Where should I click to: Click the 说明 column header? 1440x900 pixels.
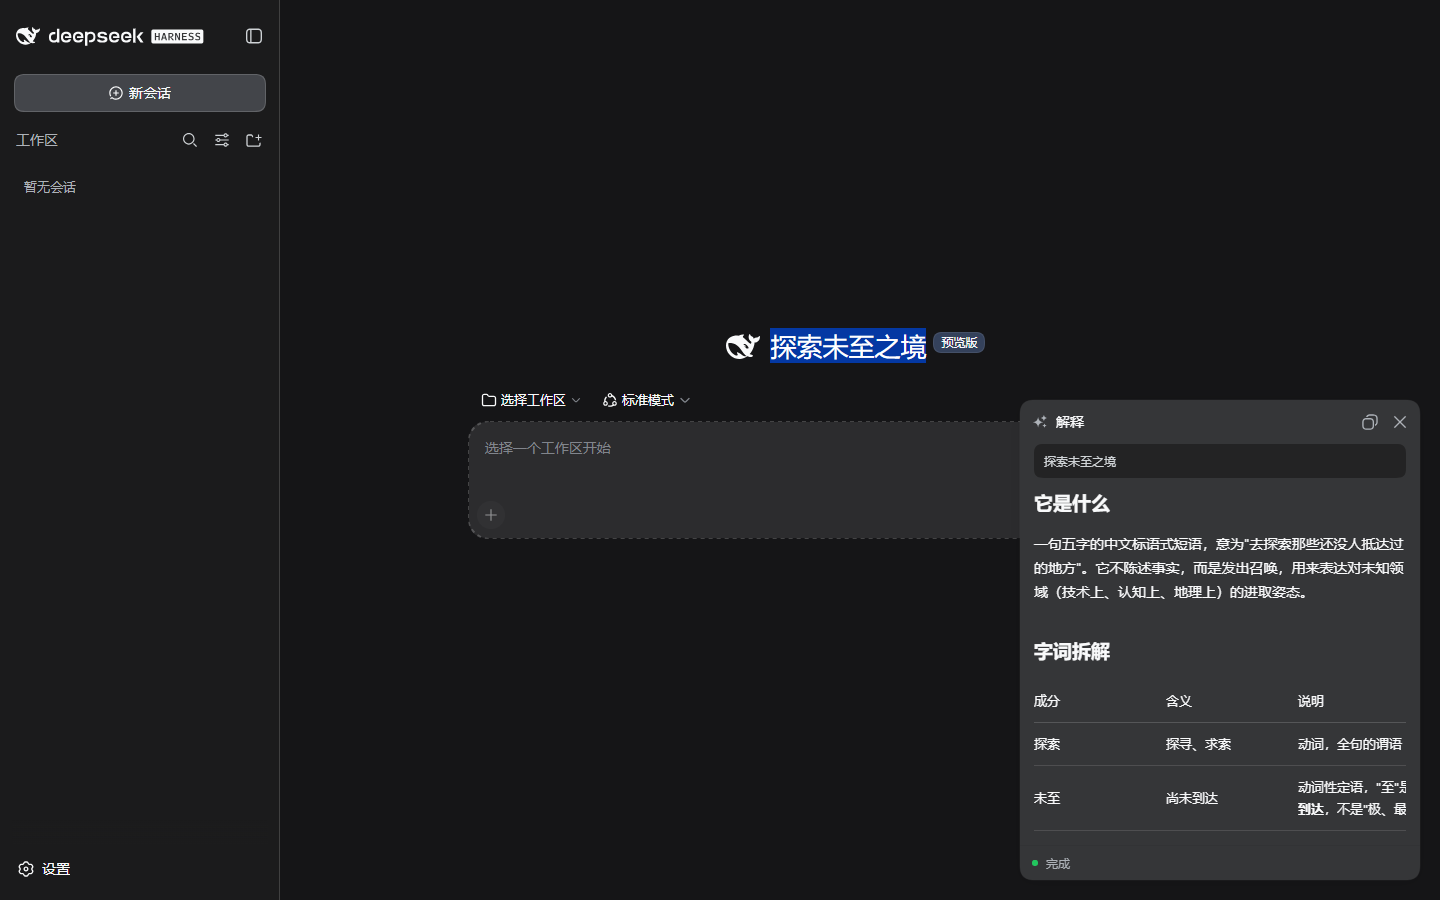(x=1311, y=701)
